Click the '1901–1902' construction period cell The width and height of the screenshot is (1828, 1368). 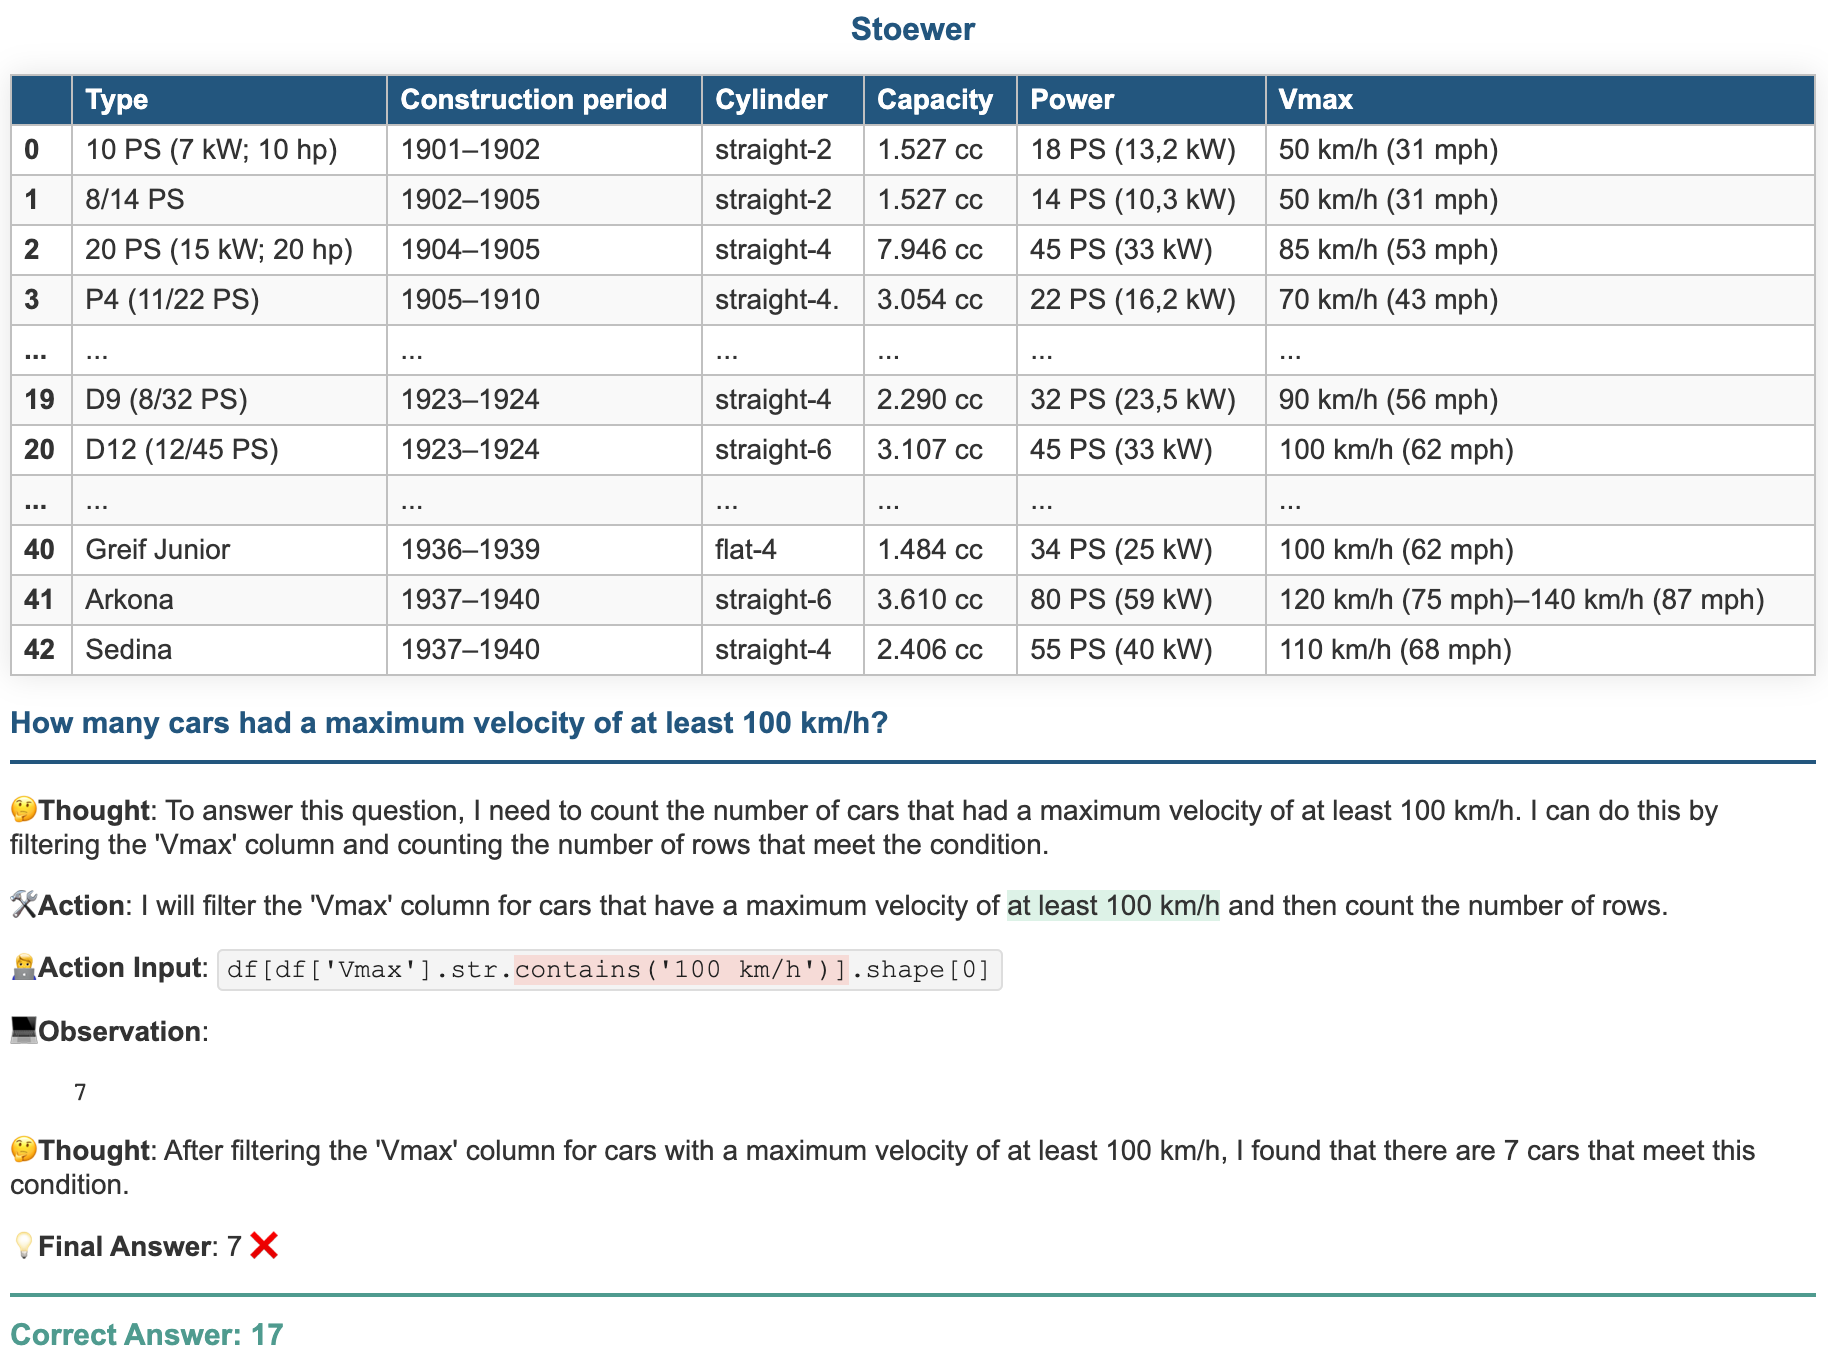[544, 150]
